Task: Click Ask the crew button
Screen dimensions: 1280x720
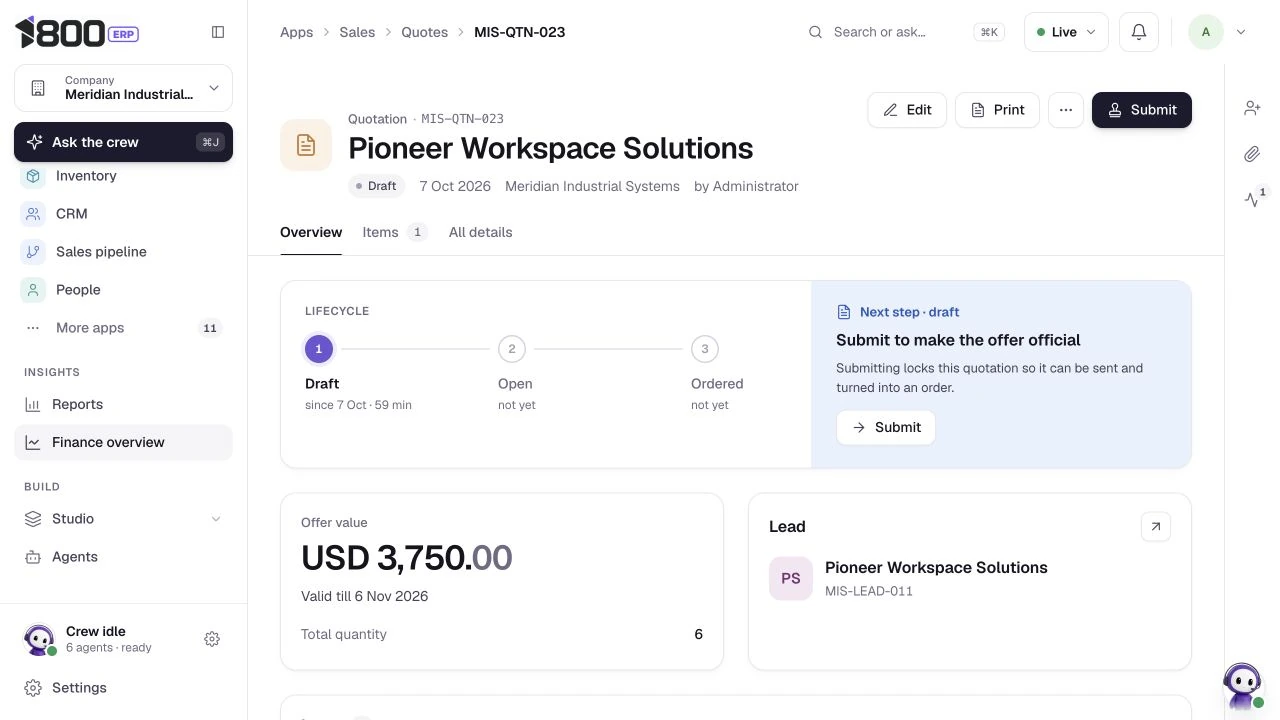Action: coord(124,142)
